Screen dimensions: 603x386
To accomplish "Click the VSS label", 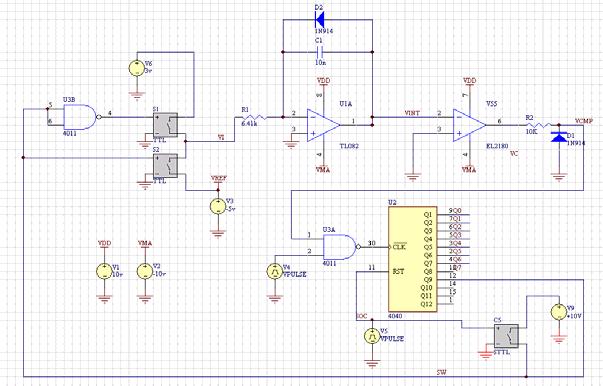I will 491,104.
